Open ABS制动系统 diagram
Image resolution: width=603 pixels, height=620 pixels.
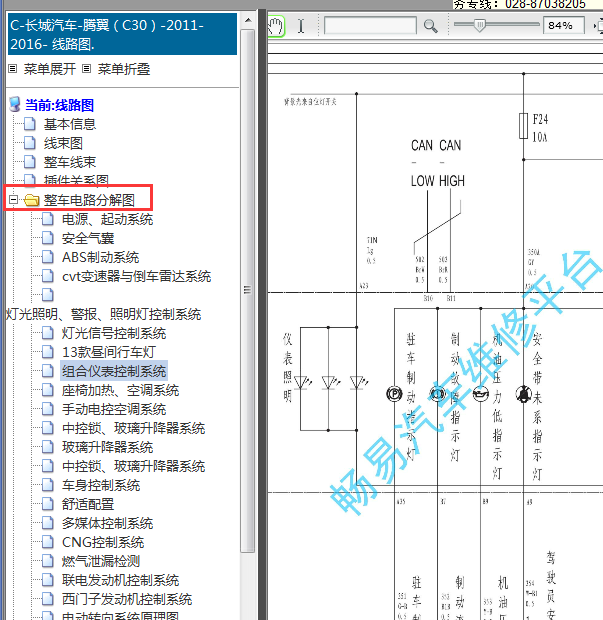click(x=100, y=257)
